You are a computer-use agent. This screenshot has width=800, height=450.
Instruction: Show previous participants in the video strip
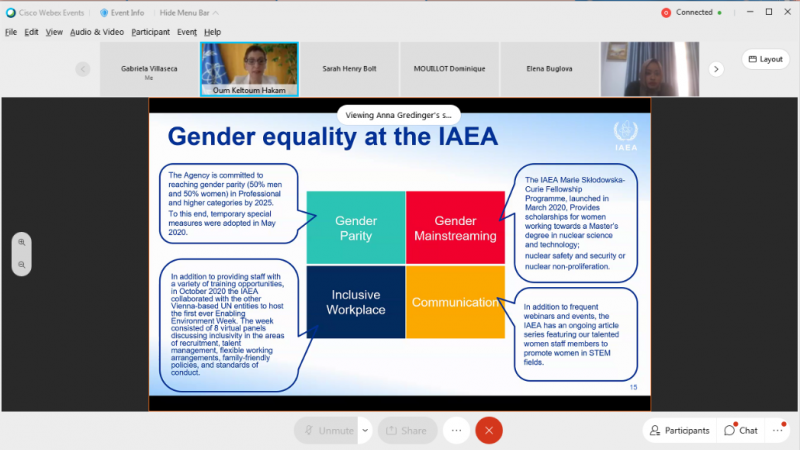click(83, 69)
